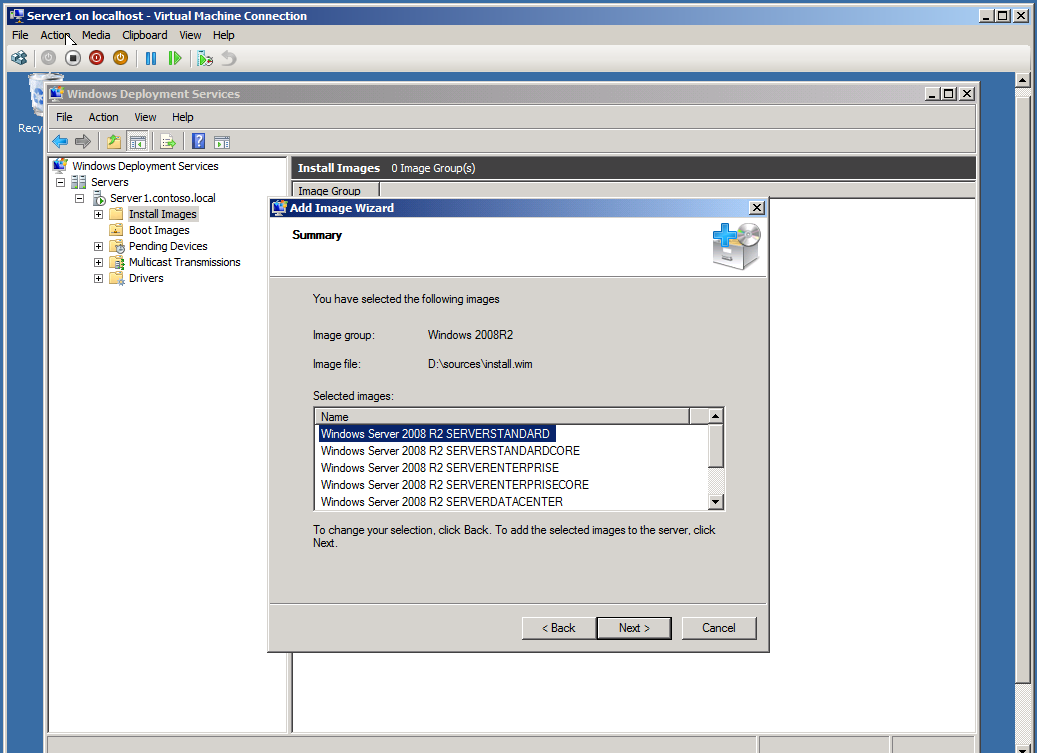Select Drivers label in the tree
This screenshot has height=753, width=1037.
pos(146,278)
